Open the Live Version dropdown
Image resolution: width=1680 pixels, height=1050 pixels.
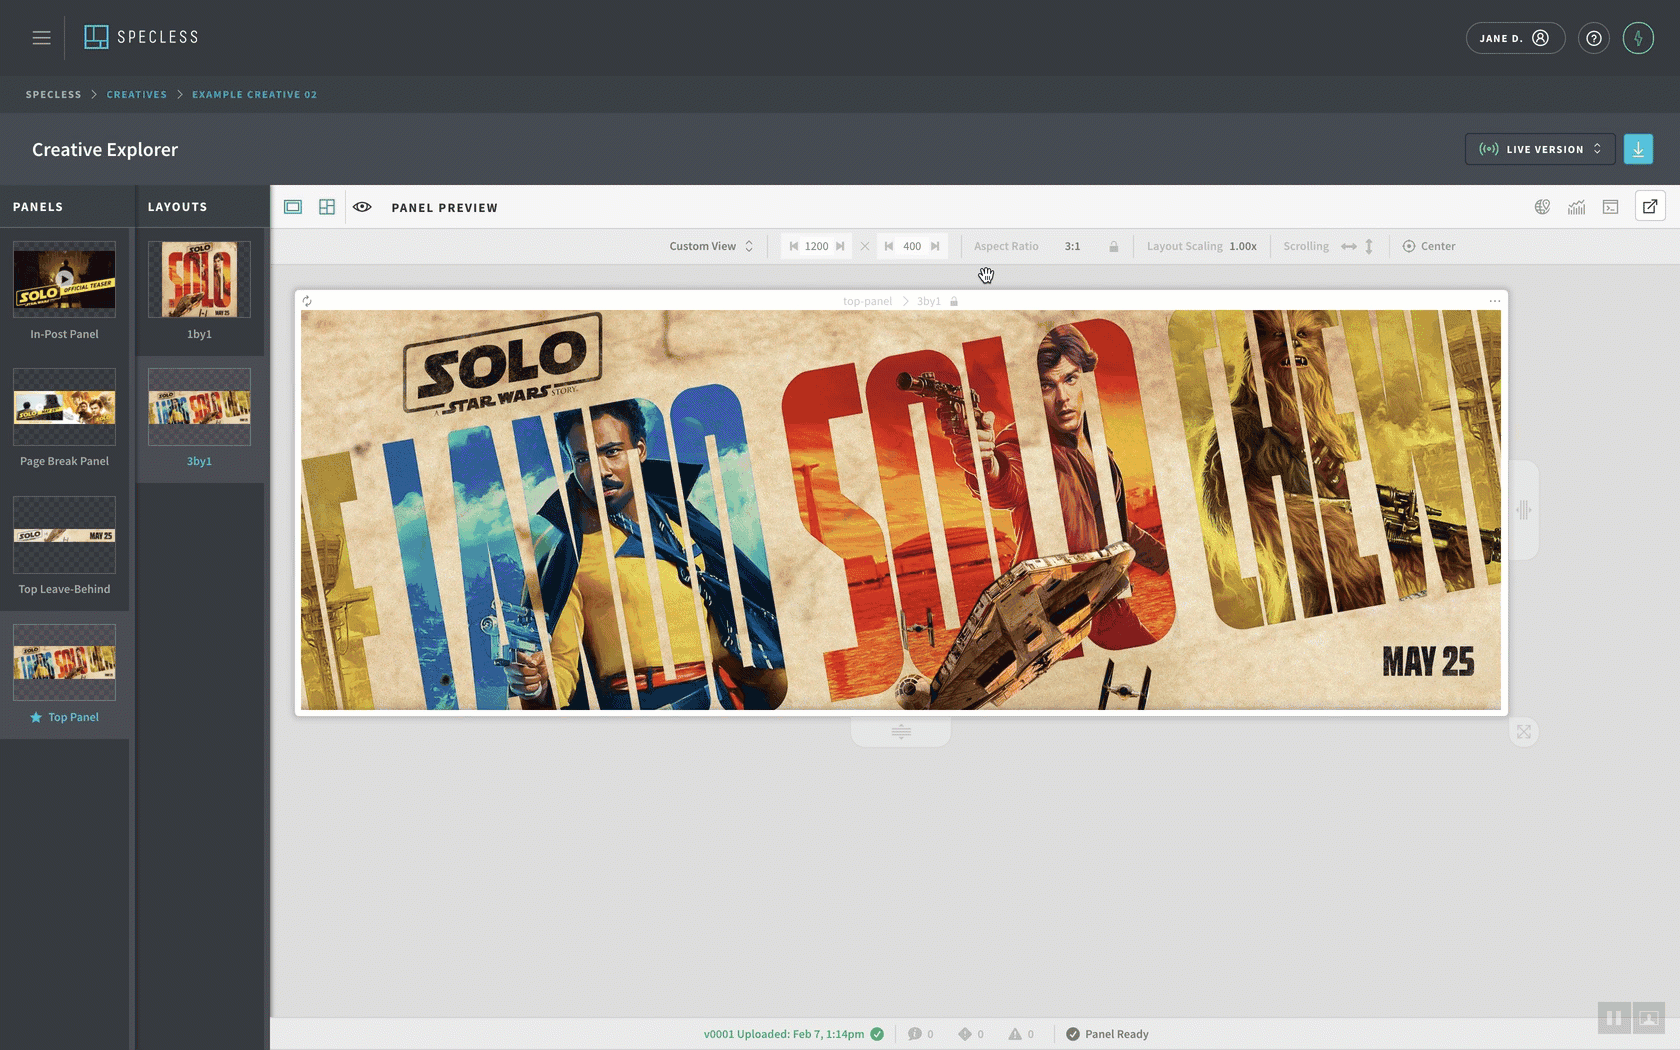[x=1540, y=149]
